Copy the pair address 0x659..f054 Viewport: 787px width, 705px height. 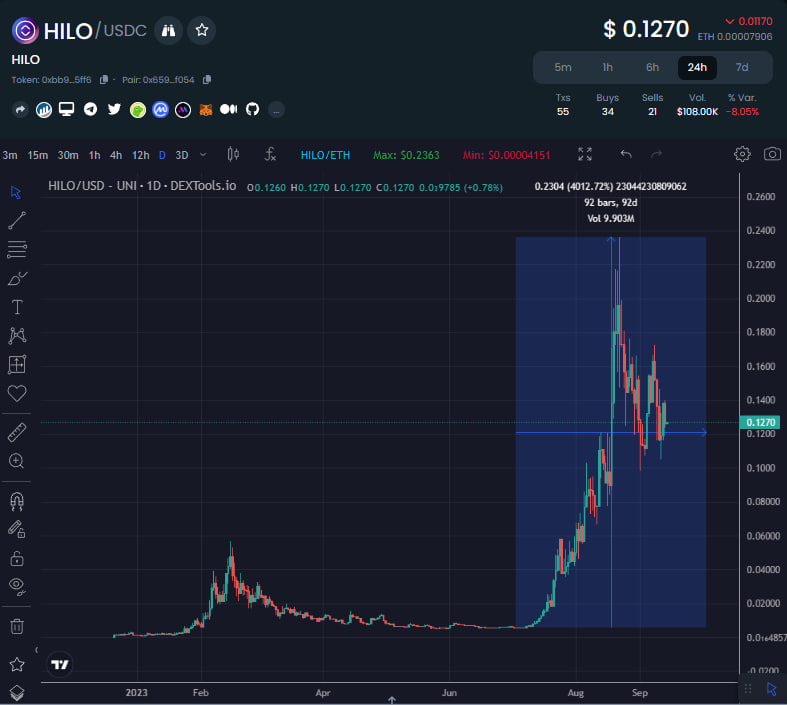pyautogui.click(x=207, y=80)
